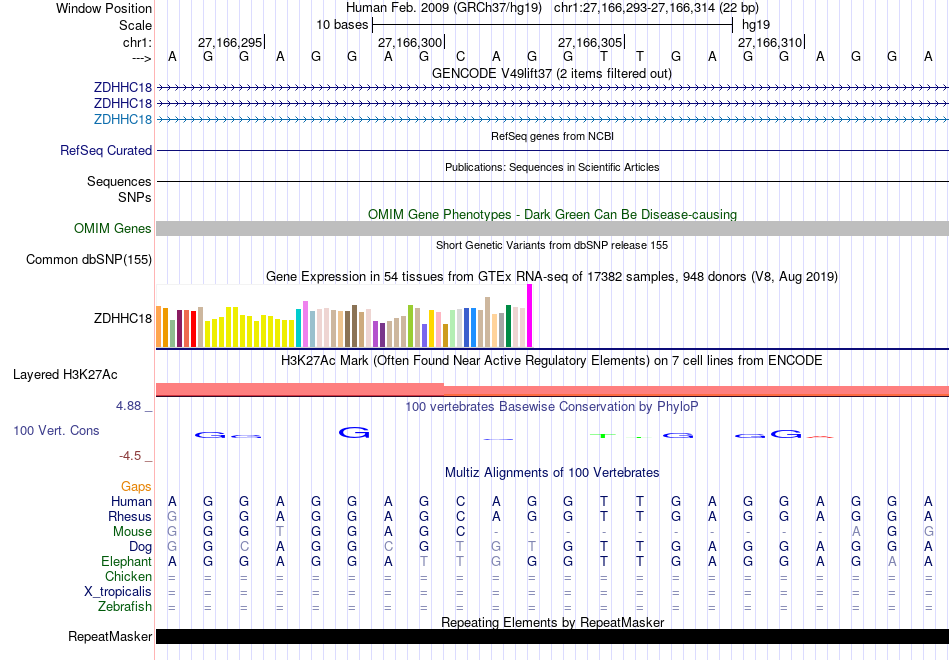Click the RepeatMasker side label

pos(110,636)
